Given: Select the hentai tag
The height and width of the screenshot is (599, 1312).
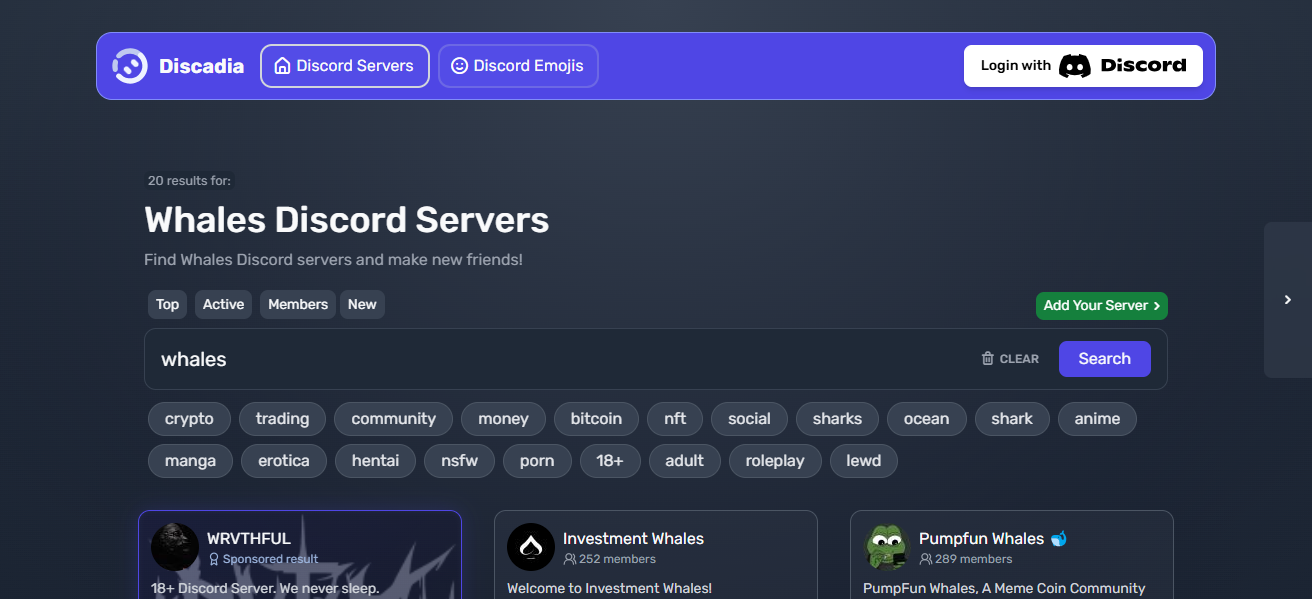Looking at the screenshot, I should [375, 461].
